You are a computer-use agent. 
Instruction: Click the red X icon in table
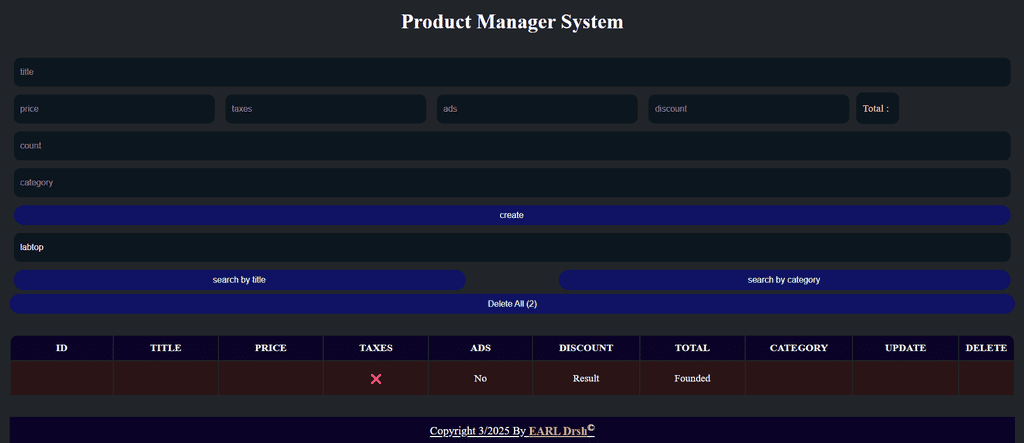click(x=376, y=379)
